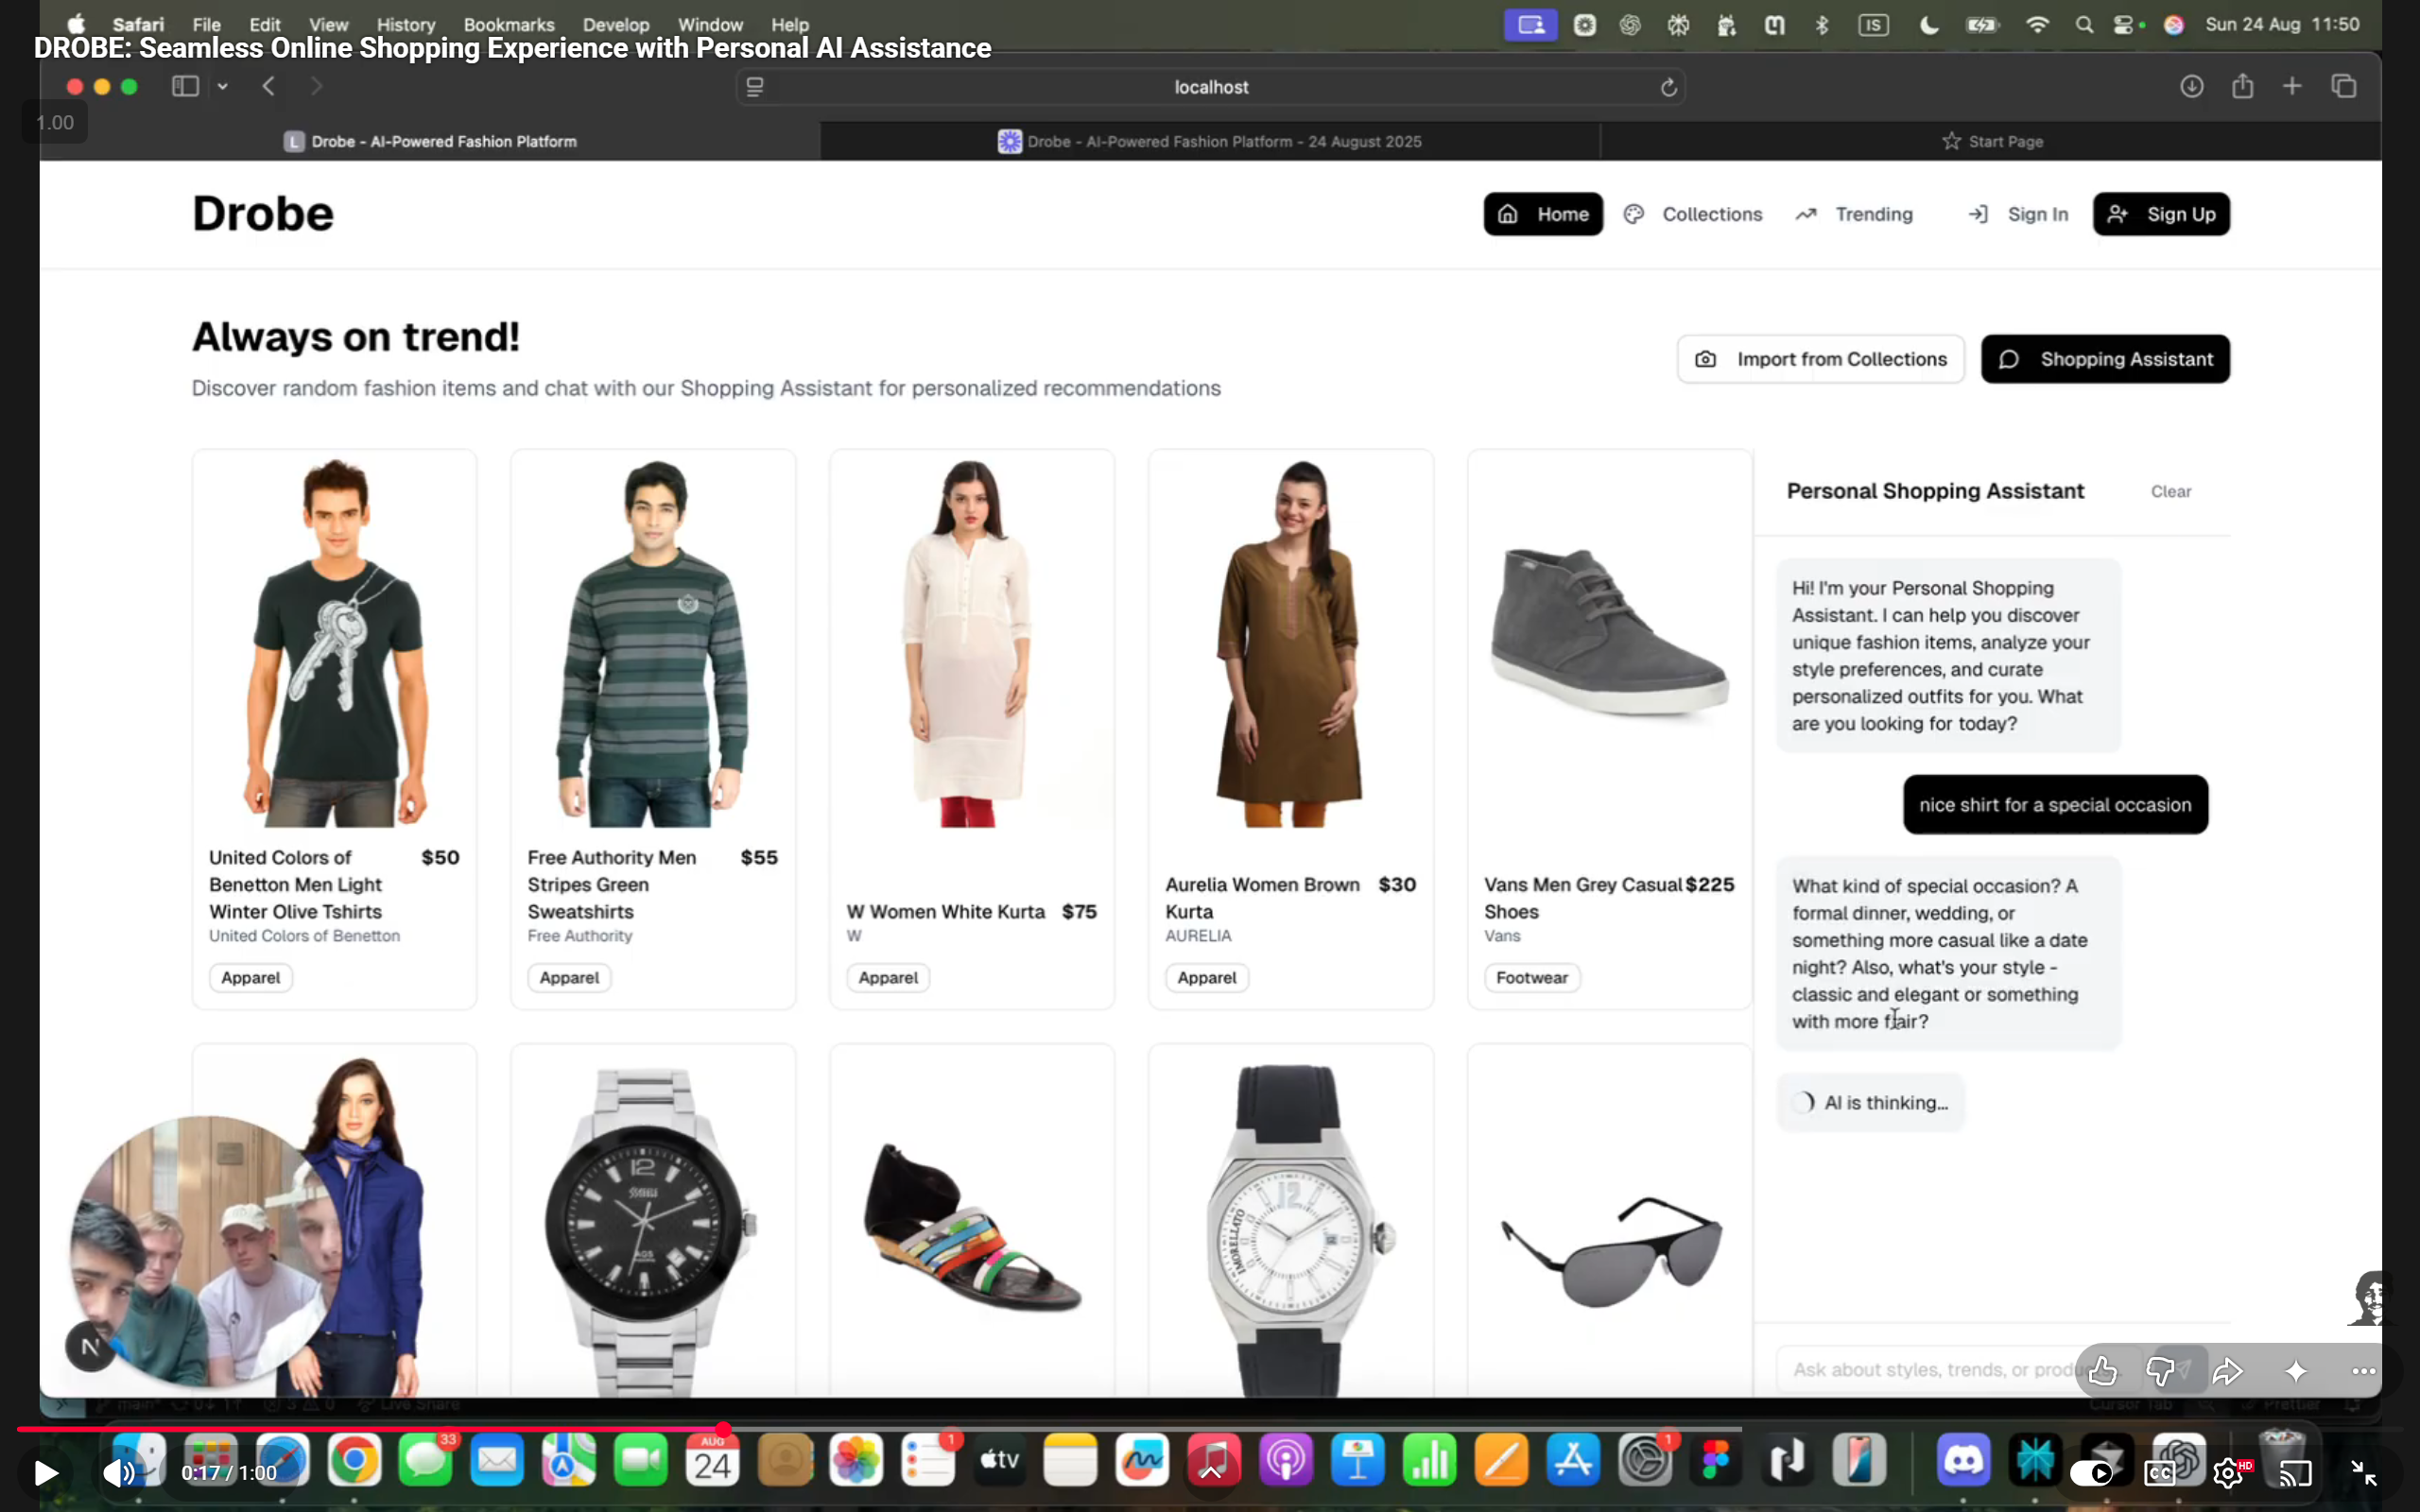
Task: Open the Safari share sheet icon
Action: [2243, 86]
